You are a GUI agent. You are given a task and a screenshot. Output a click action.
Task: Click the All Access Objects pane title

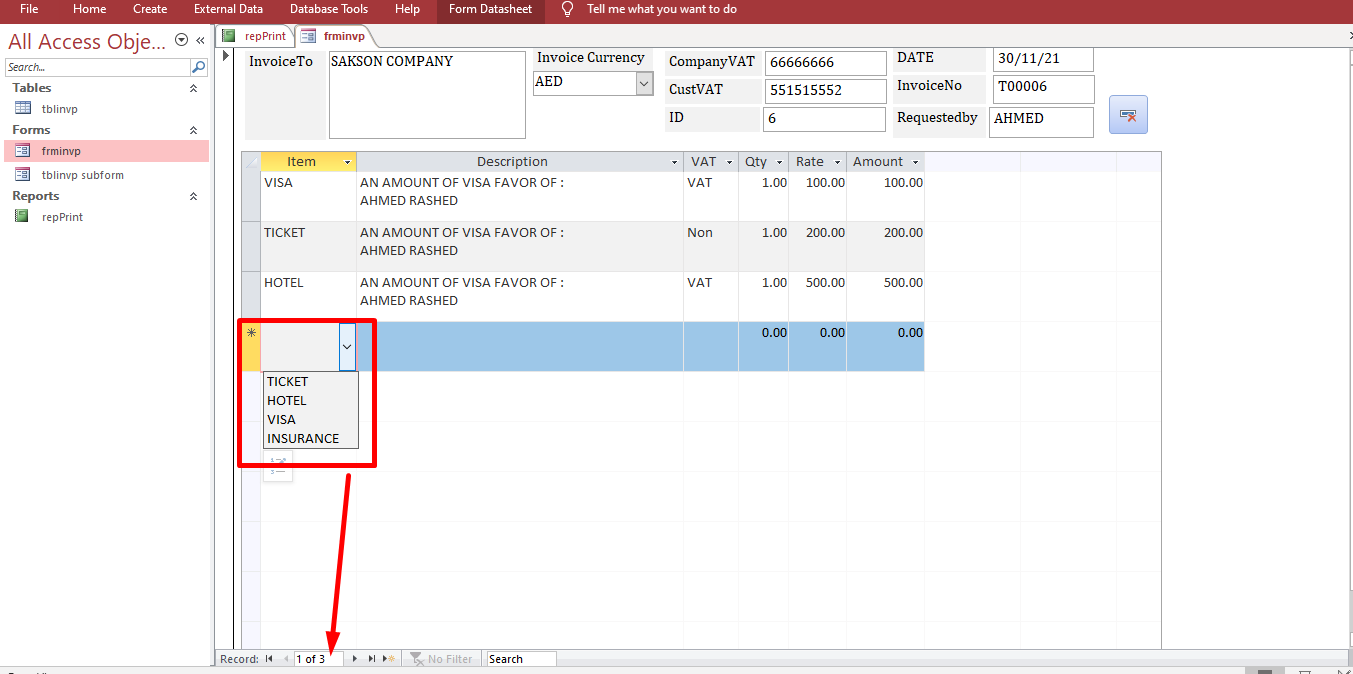point(87,41)
